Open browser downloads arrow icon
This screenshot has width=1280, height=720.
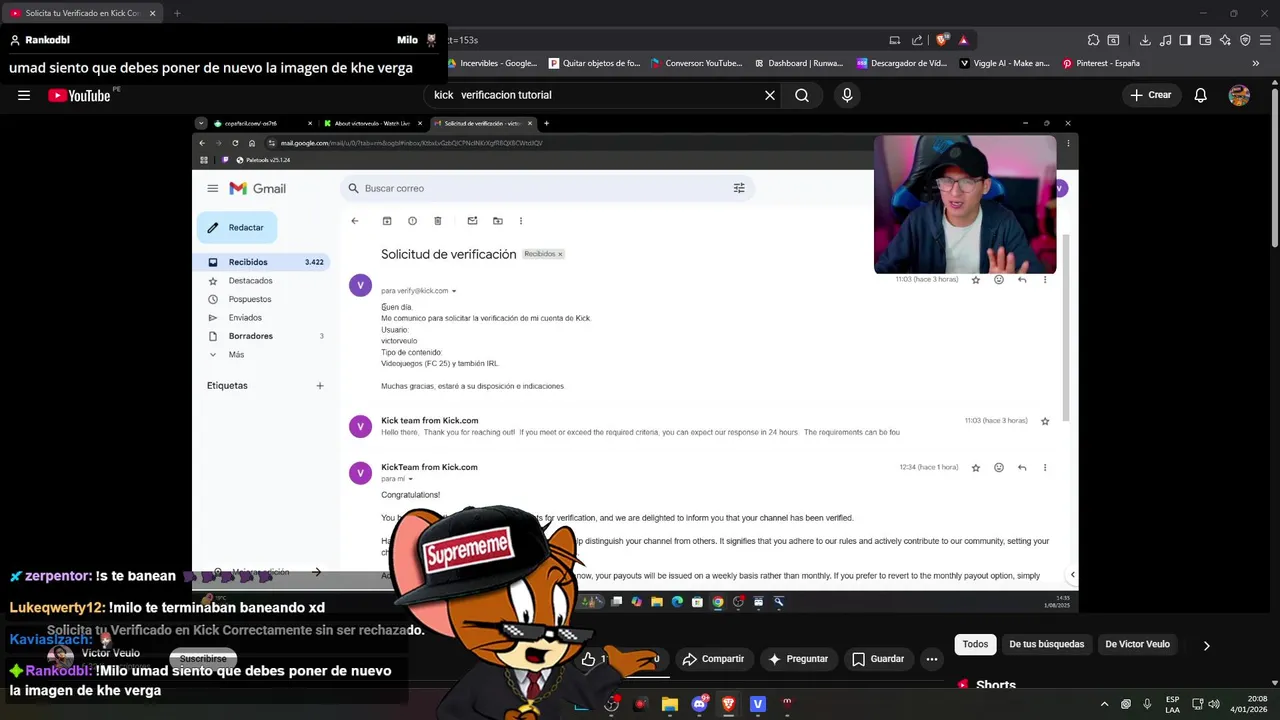[x=1145, y=40]
